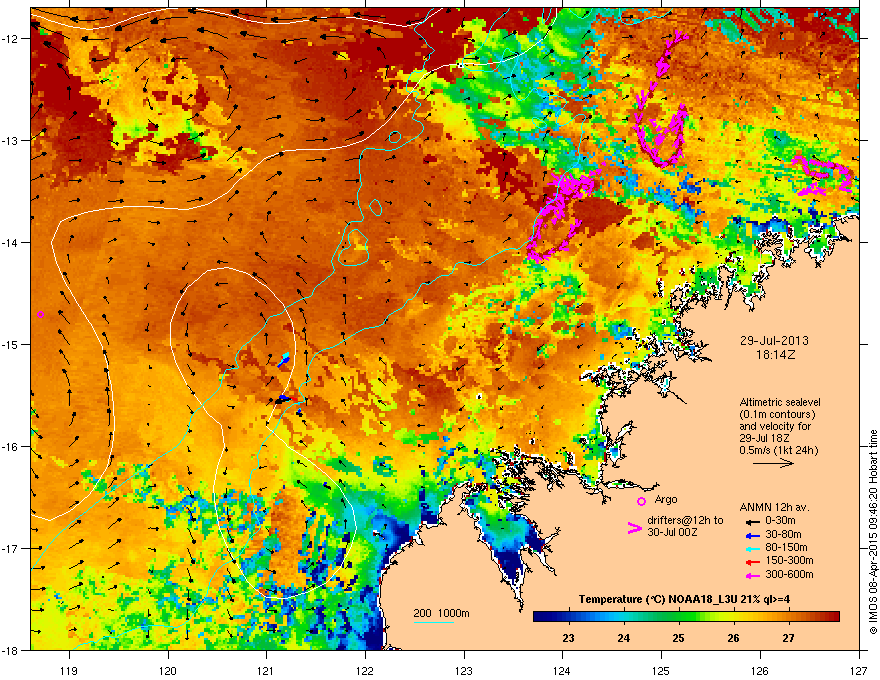The width and height of the screenshot is (880, 680).
Task: Select the date label 29-Jul-2013
Action: pos(774,341)
